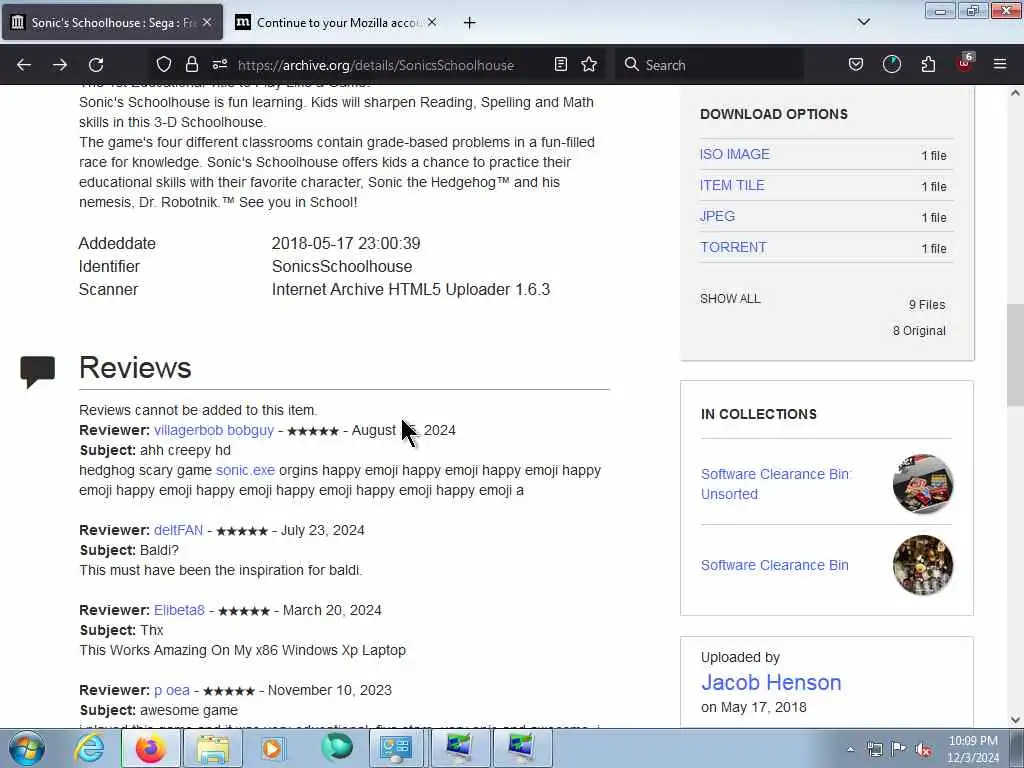Open the taskbar clock showing 10:09 PM

click(x=973, y=748)
